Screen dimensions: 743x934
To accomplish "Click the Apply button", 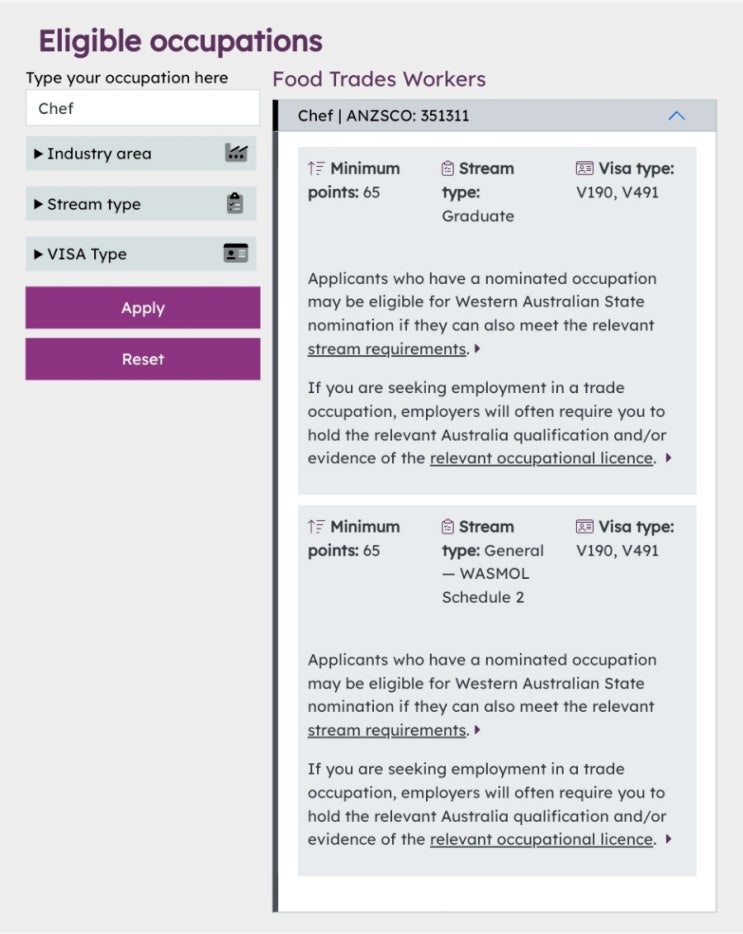I will (x=143, y=308).
